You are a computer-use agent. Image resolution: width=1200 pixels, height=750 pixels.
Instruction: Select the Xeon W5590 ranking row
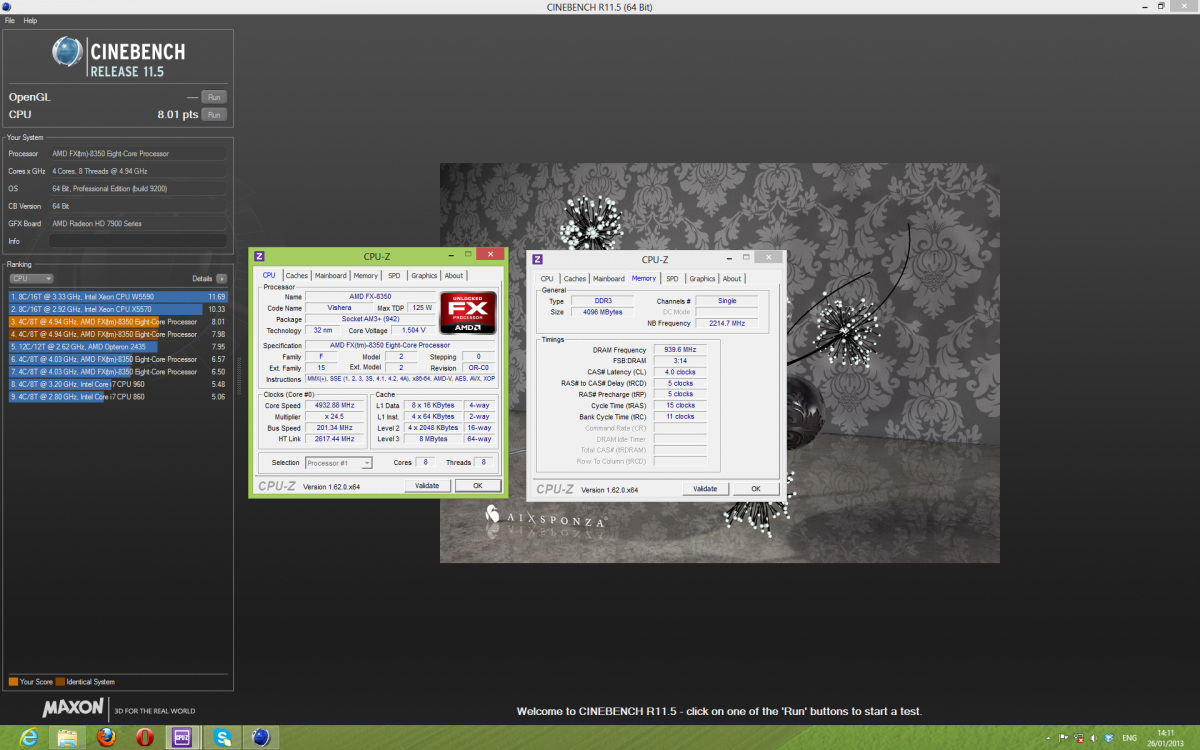click(118, 297)
